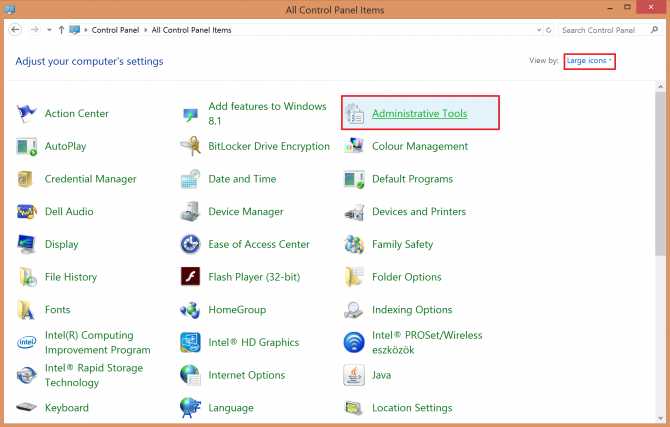This screenshot has width=670, height=427.
Task: Click the Devices and Printers icon
Action: click(354, 212)
